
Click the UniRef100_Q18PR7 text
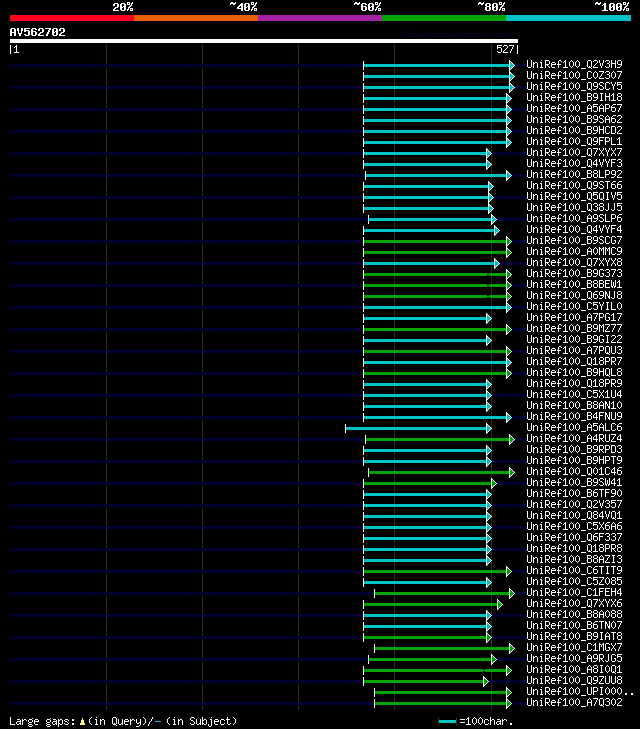pos(574,361)
